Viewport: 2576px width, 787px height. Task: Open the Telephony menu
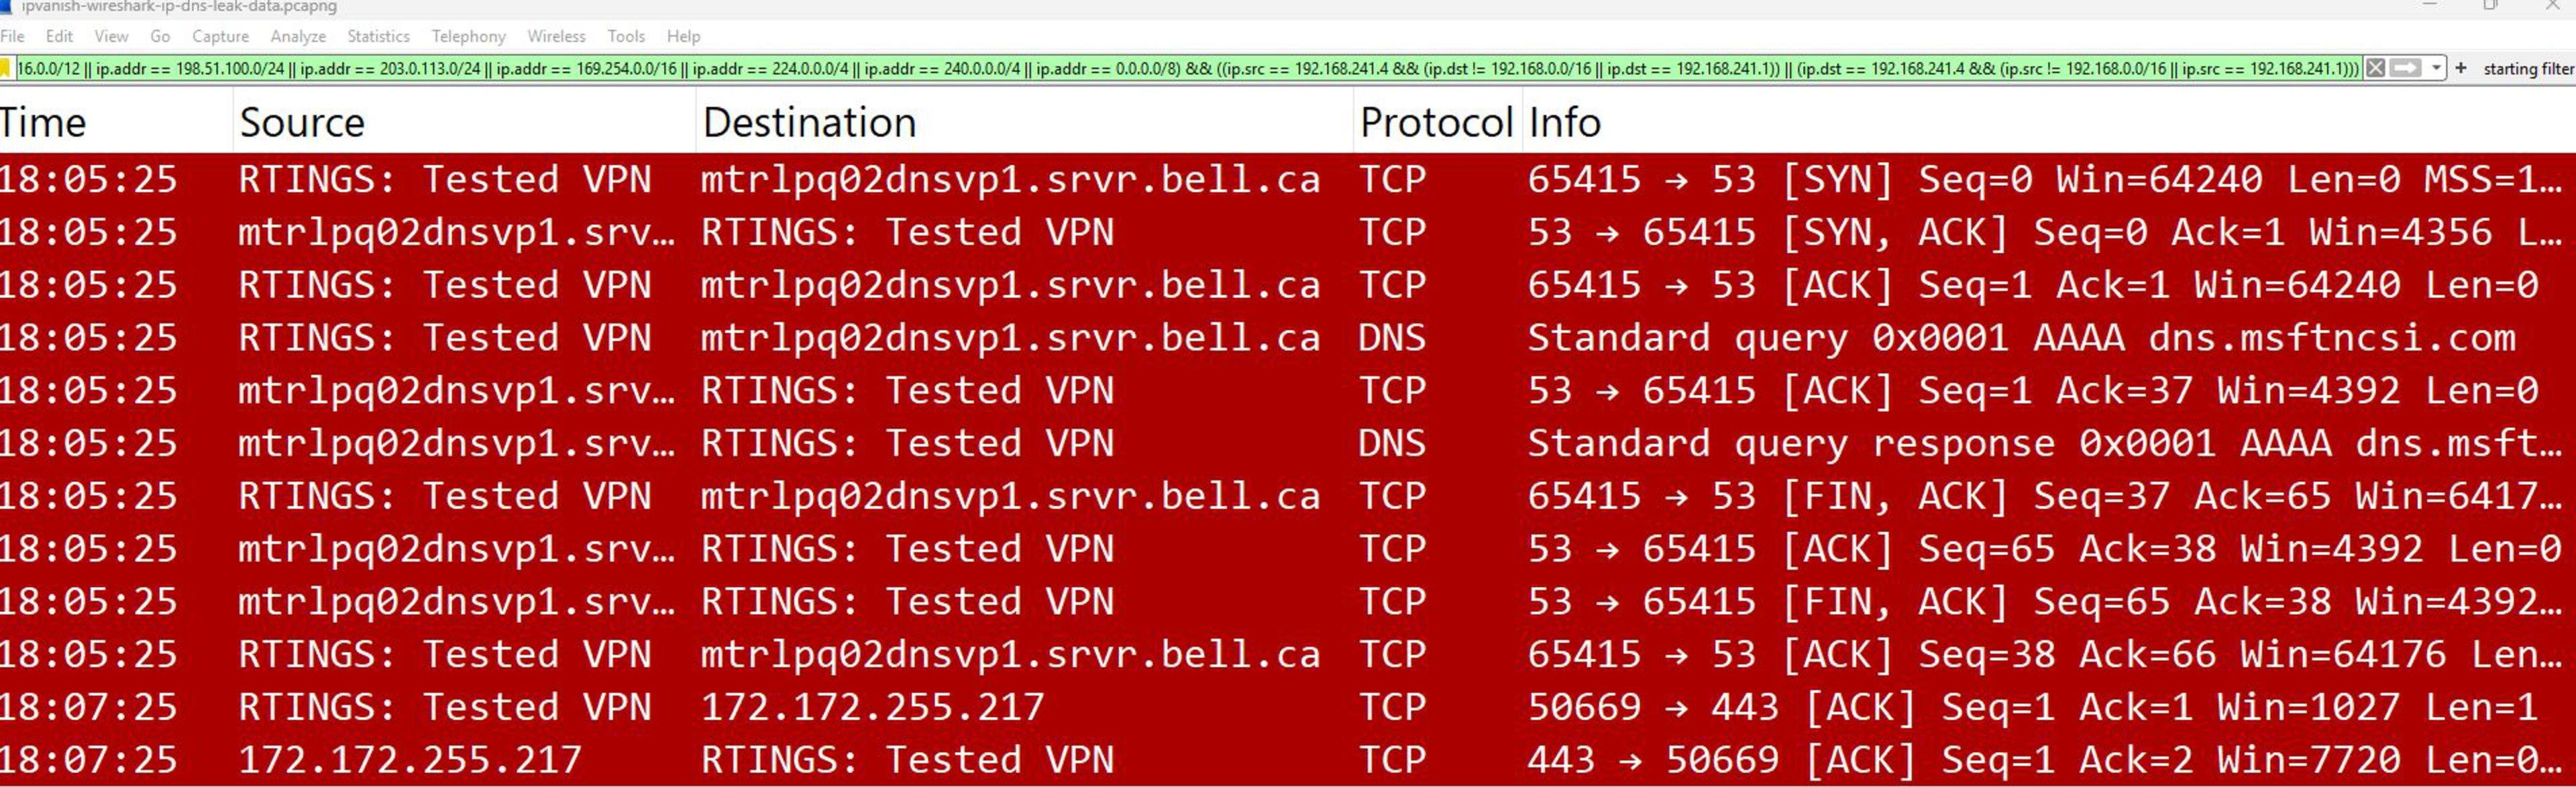(x=468, y=36)
